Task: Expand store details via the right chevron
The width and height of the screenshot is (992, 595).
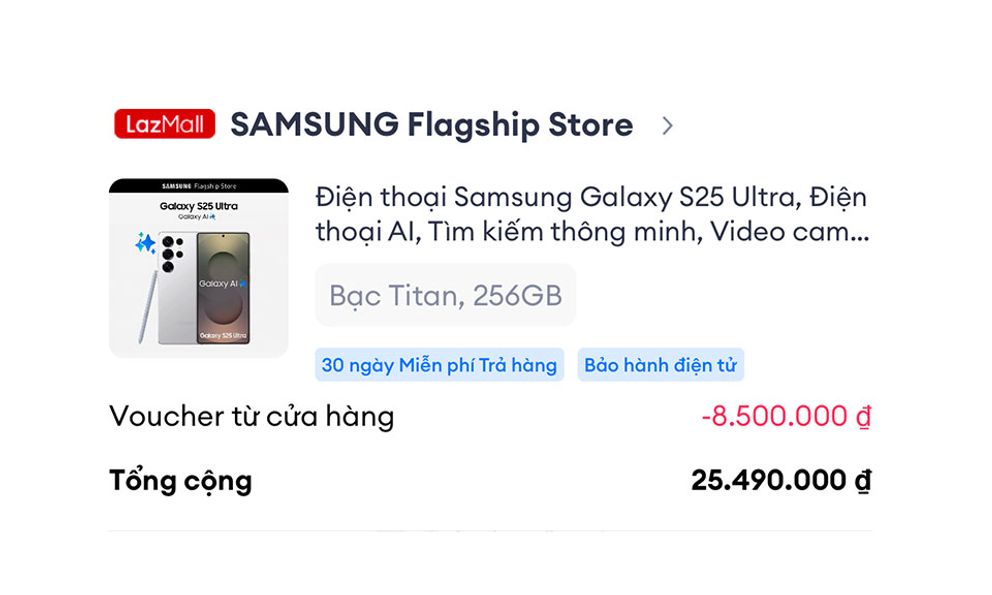Action: [667, 126]
